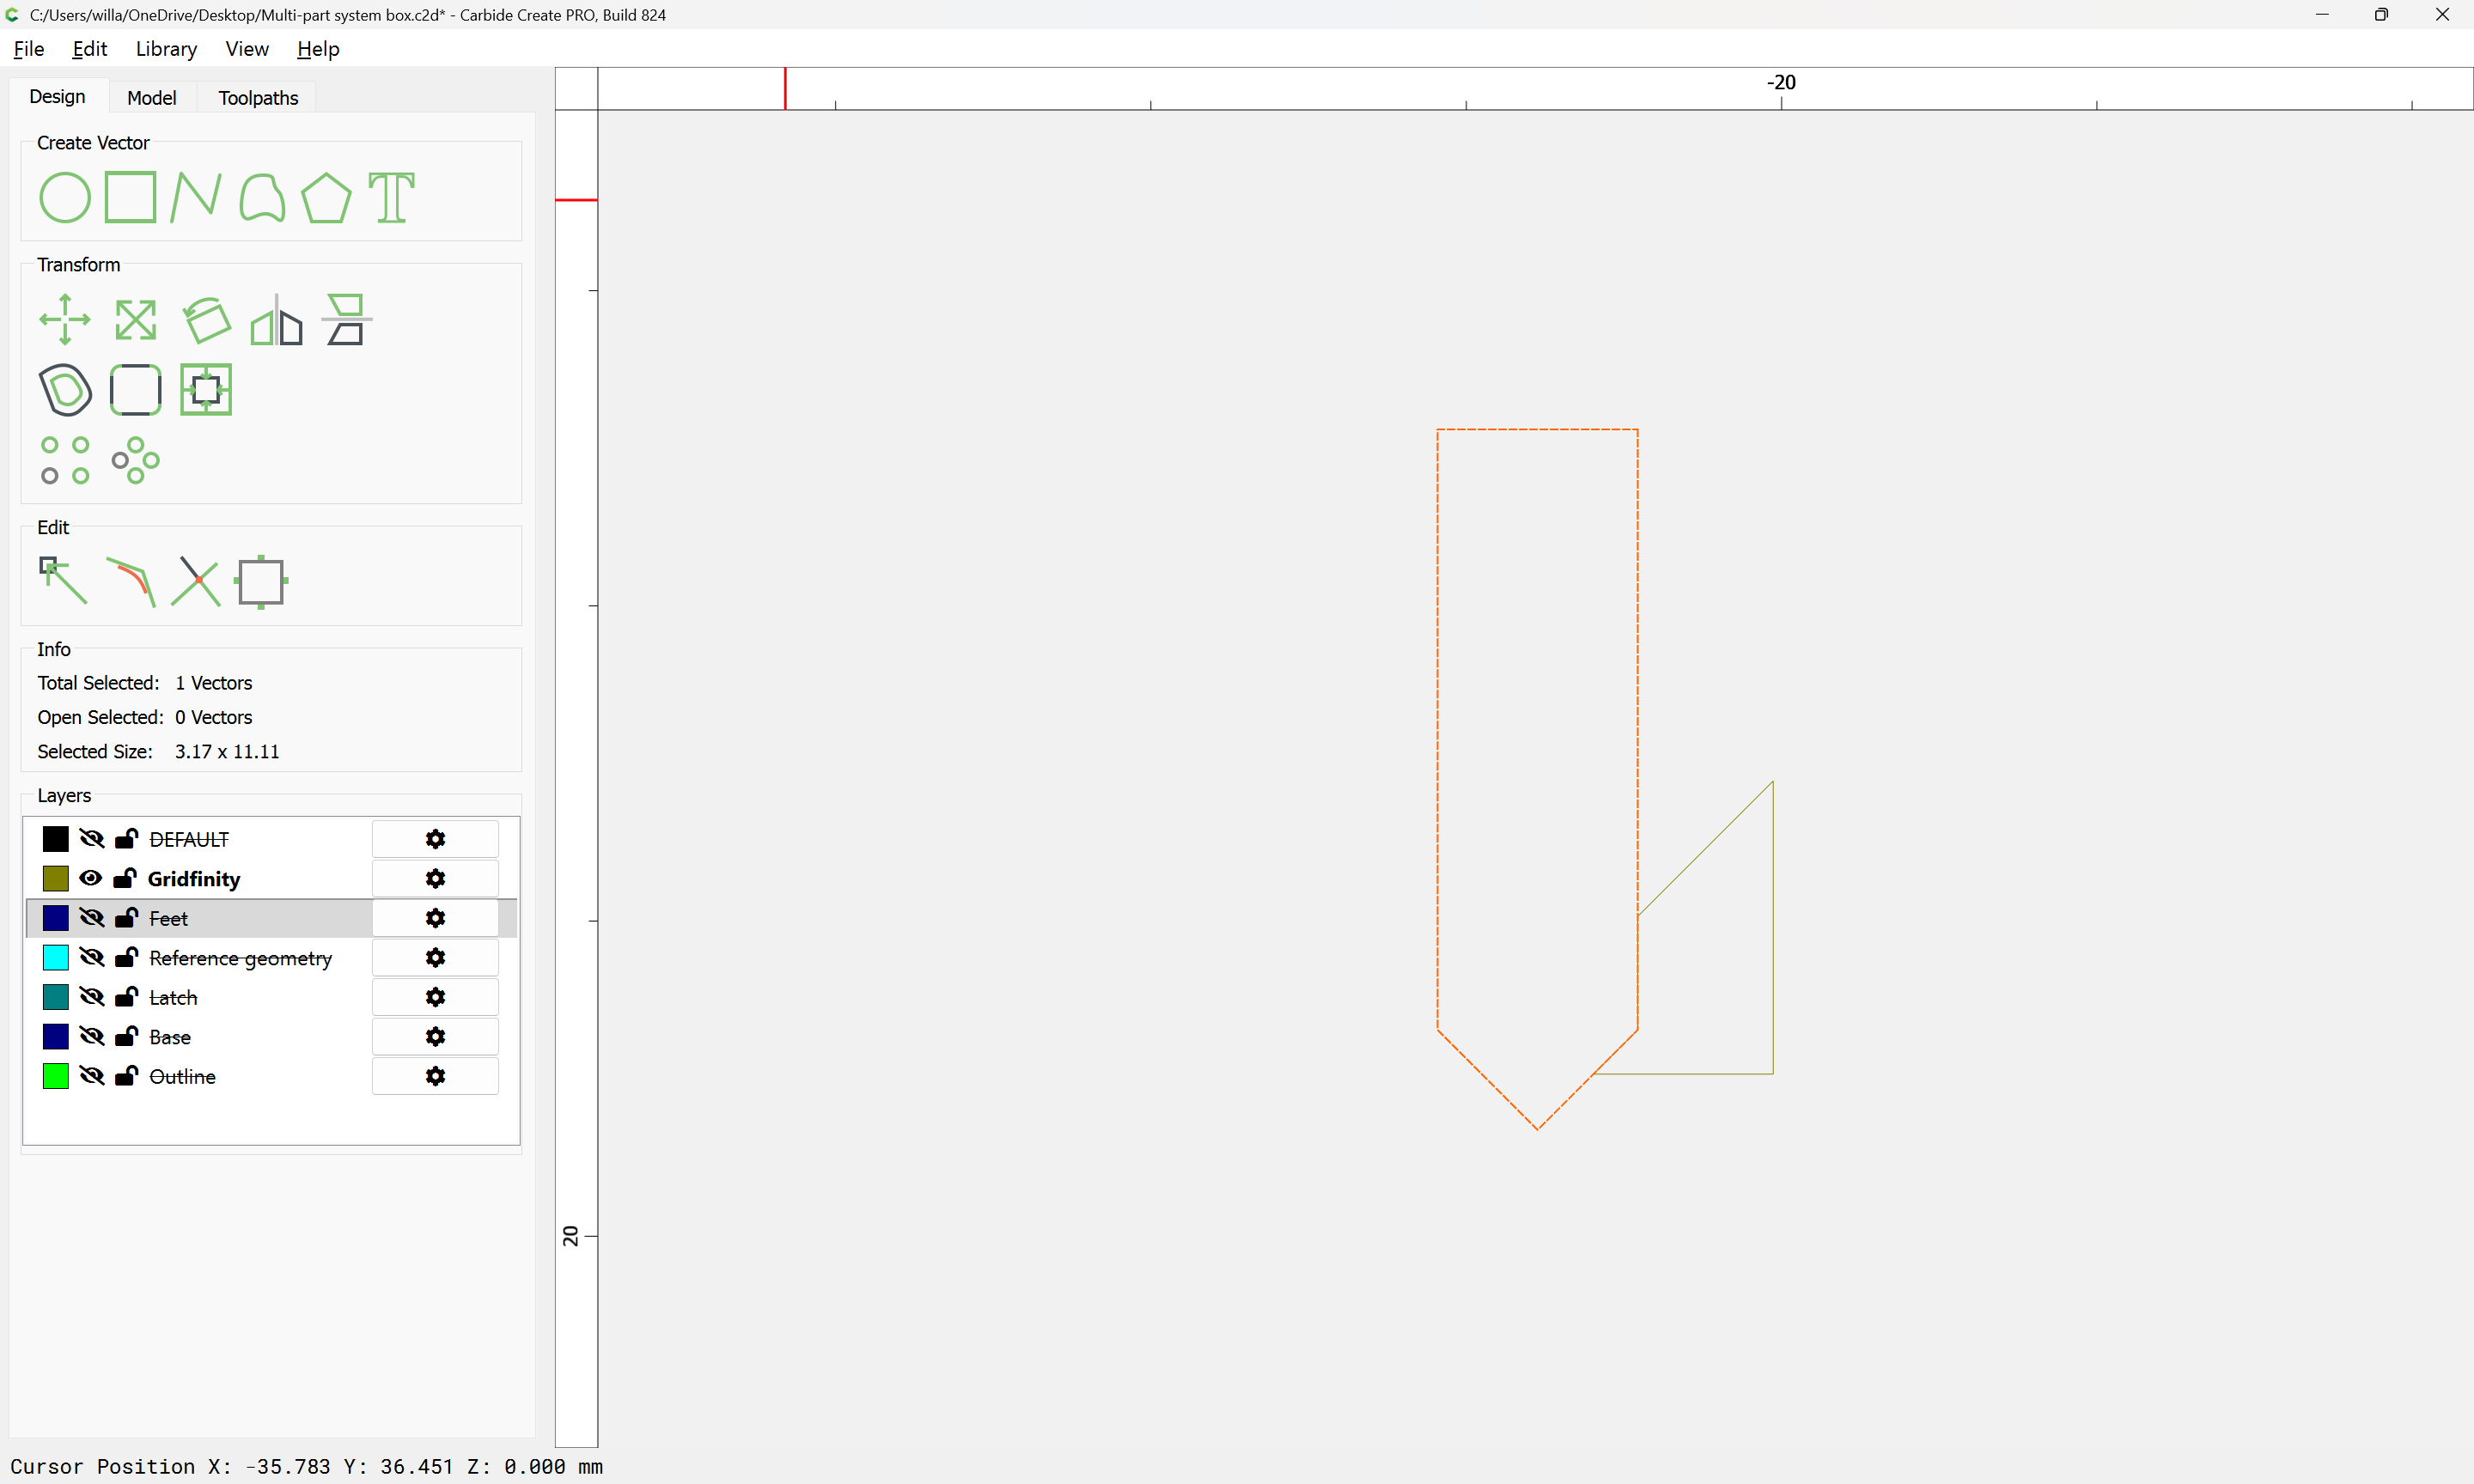Activate the Node Edit tool
The image size is (2474, 1484).
[63, 581]
